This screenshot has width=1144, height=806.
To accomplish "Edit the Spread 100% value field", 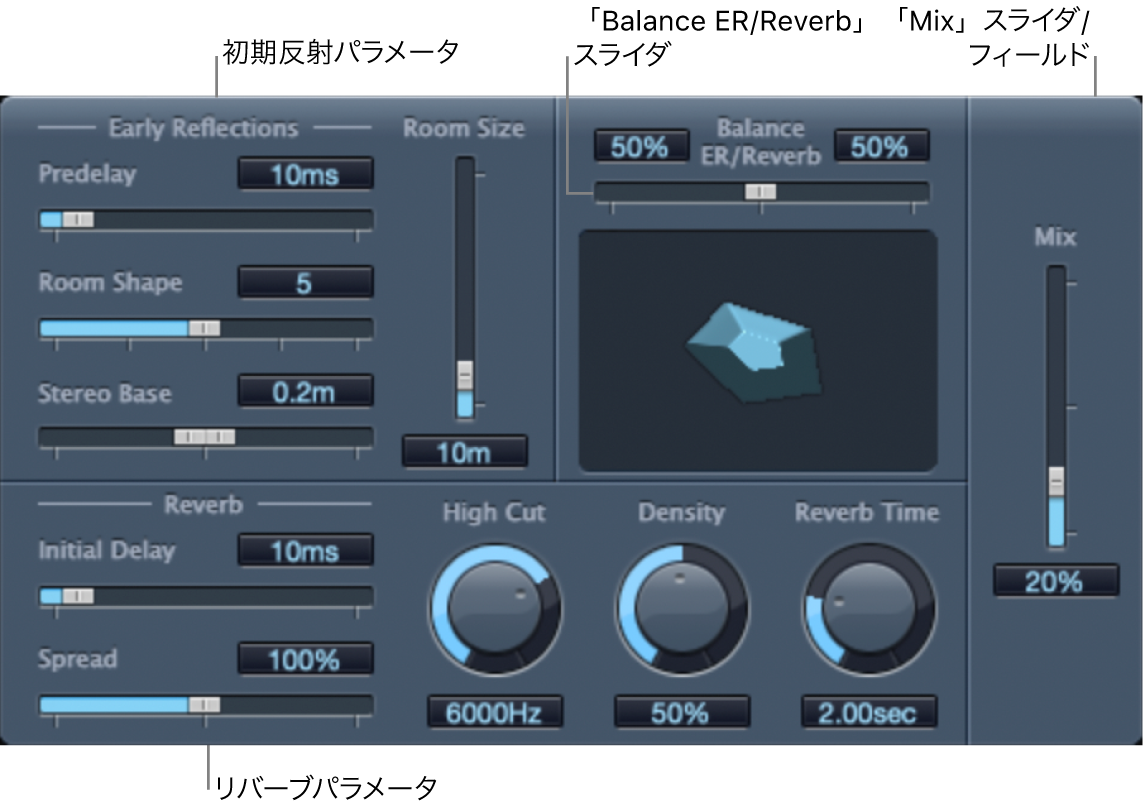I will point(306,659).
